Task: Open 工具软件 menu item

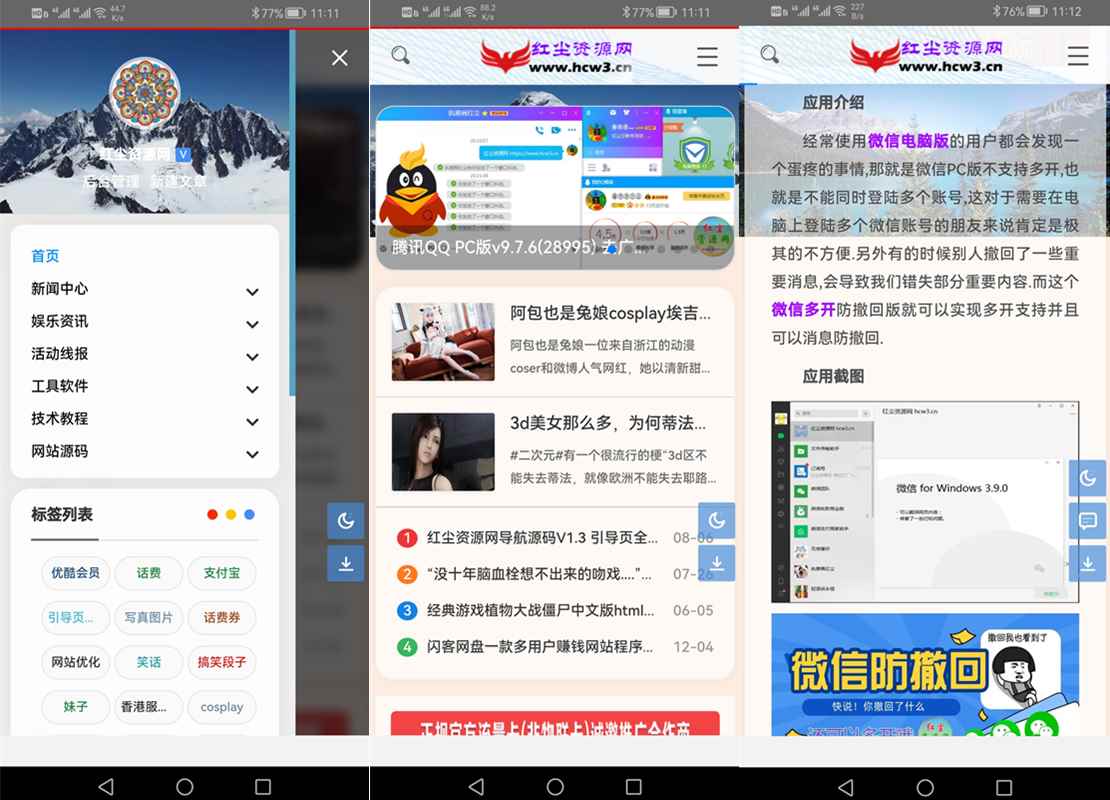Action: [59, 386]
